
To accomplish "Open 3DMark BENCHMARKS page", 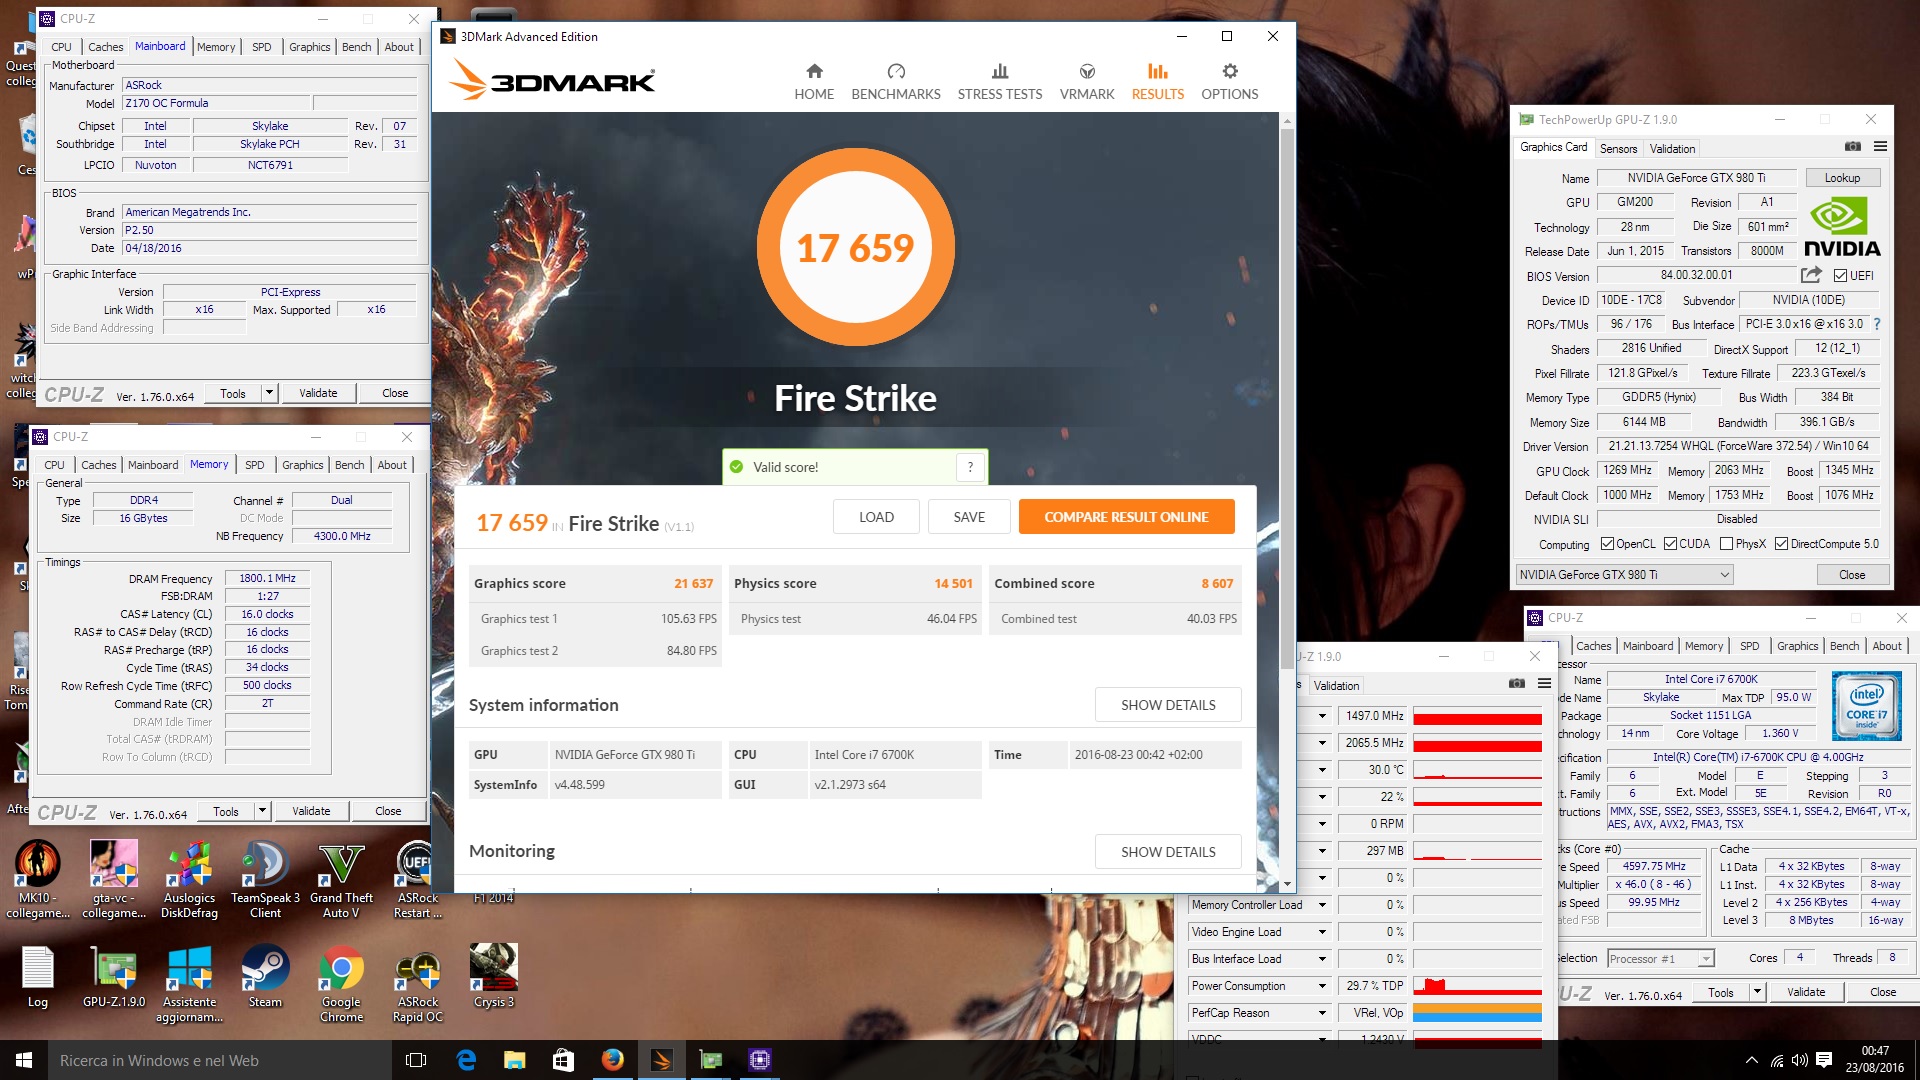I will point(896,82).
